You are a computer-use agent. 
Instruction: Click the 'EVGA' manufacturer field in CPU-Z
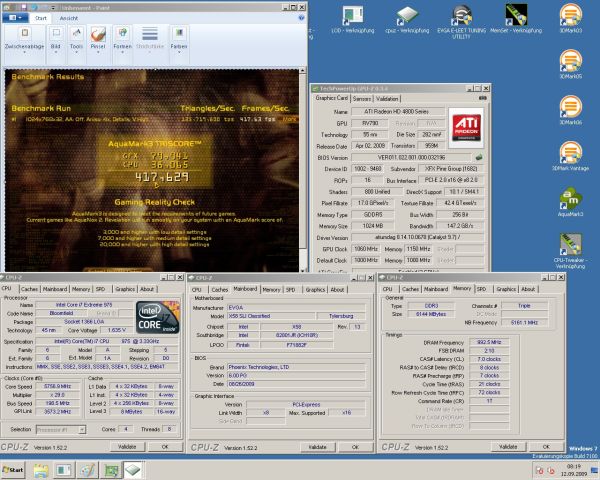(296, 307)
